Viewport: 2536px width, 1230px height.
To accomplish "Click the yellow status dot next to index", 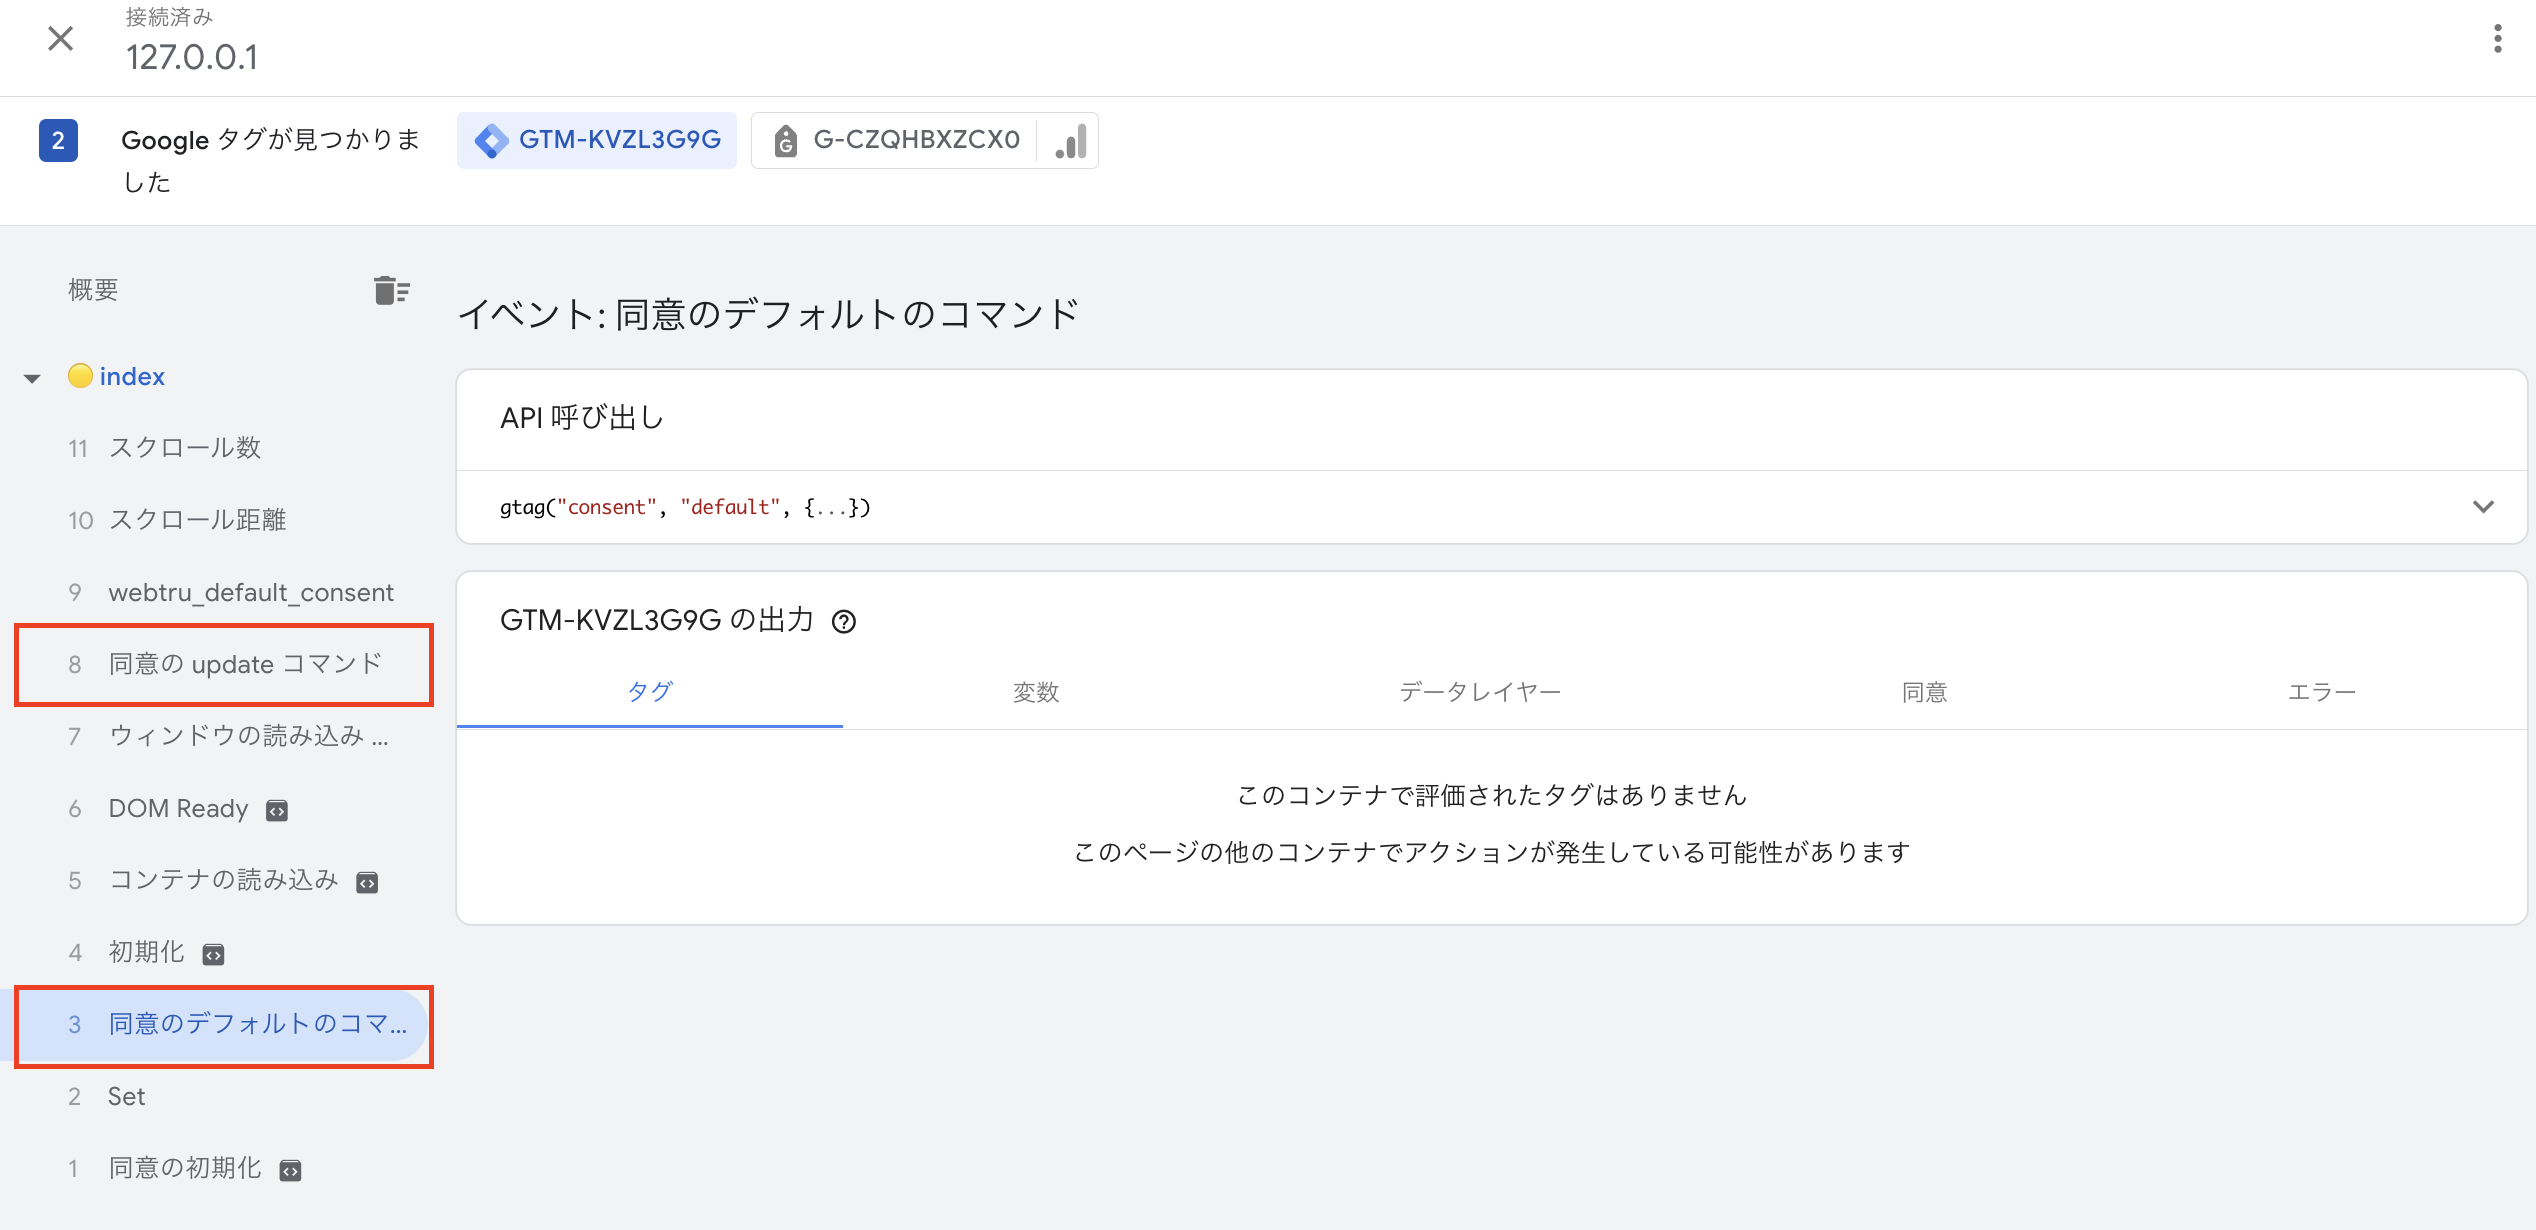I will 82,376.
